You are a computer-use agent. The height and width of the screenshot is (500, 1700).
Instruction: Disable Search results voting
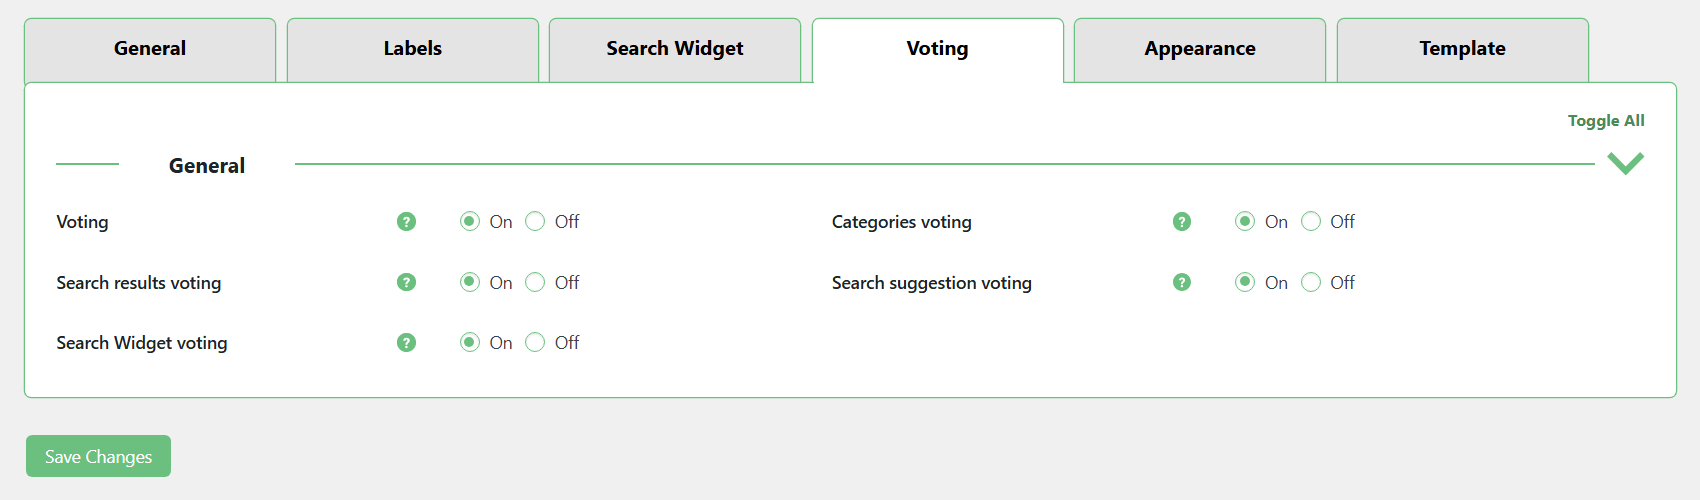coord(536,283)
